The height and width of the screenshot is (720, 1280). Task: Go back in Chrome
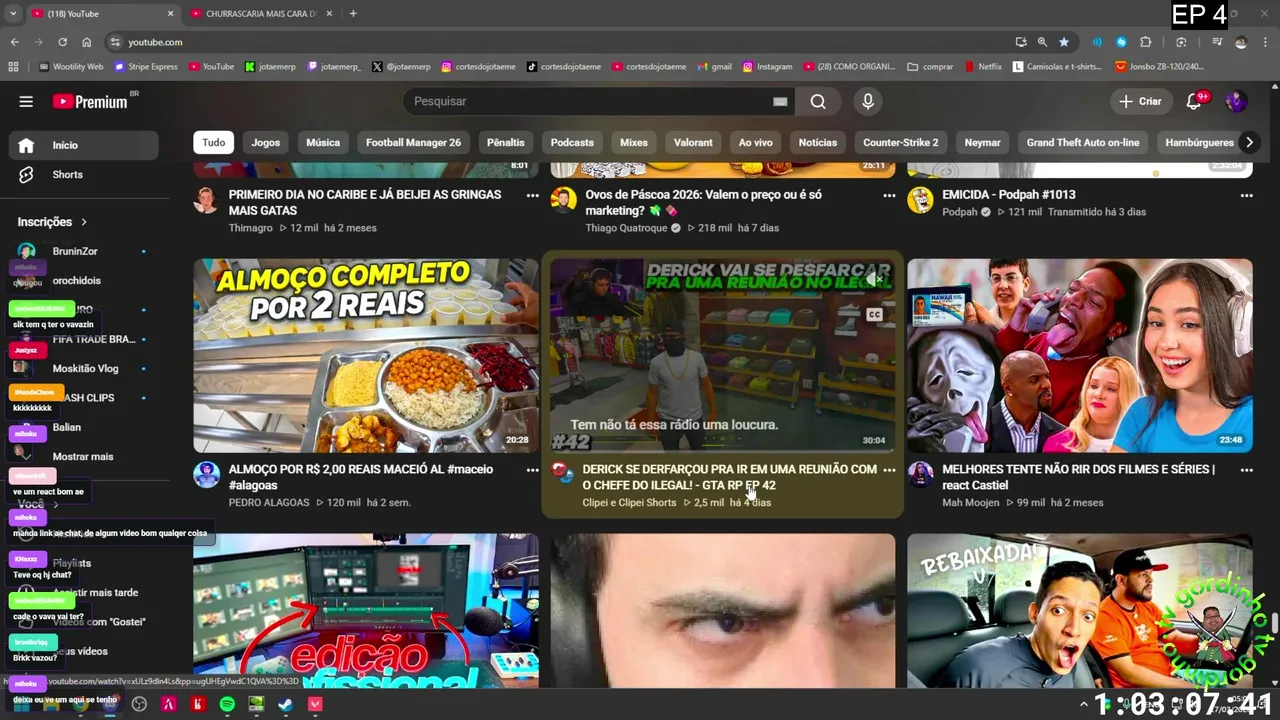click(14, 42)
